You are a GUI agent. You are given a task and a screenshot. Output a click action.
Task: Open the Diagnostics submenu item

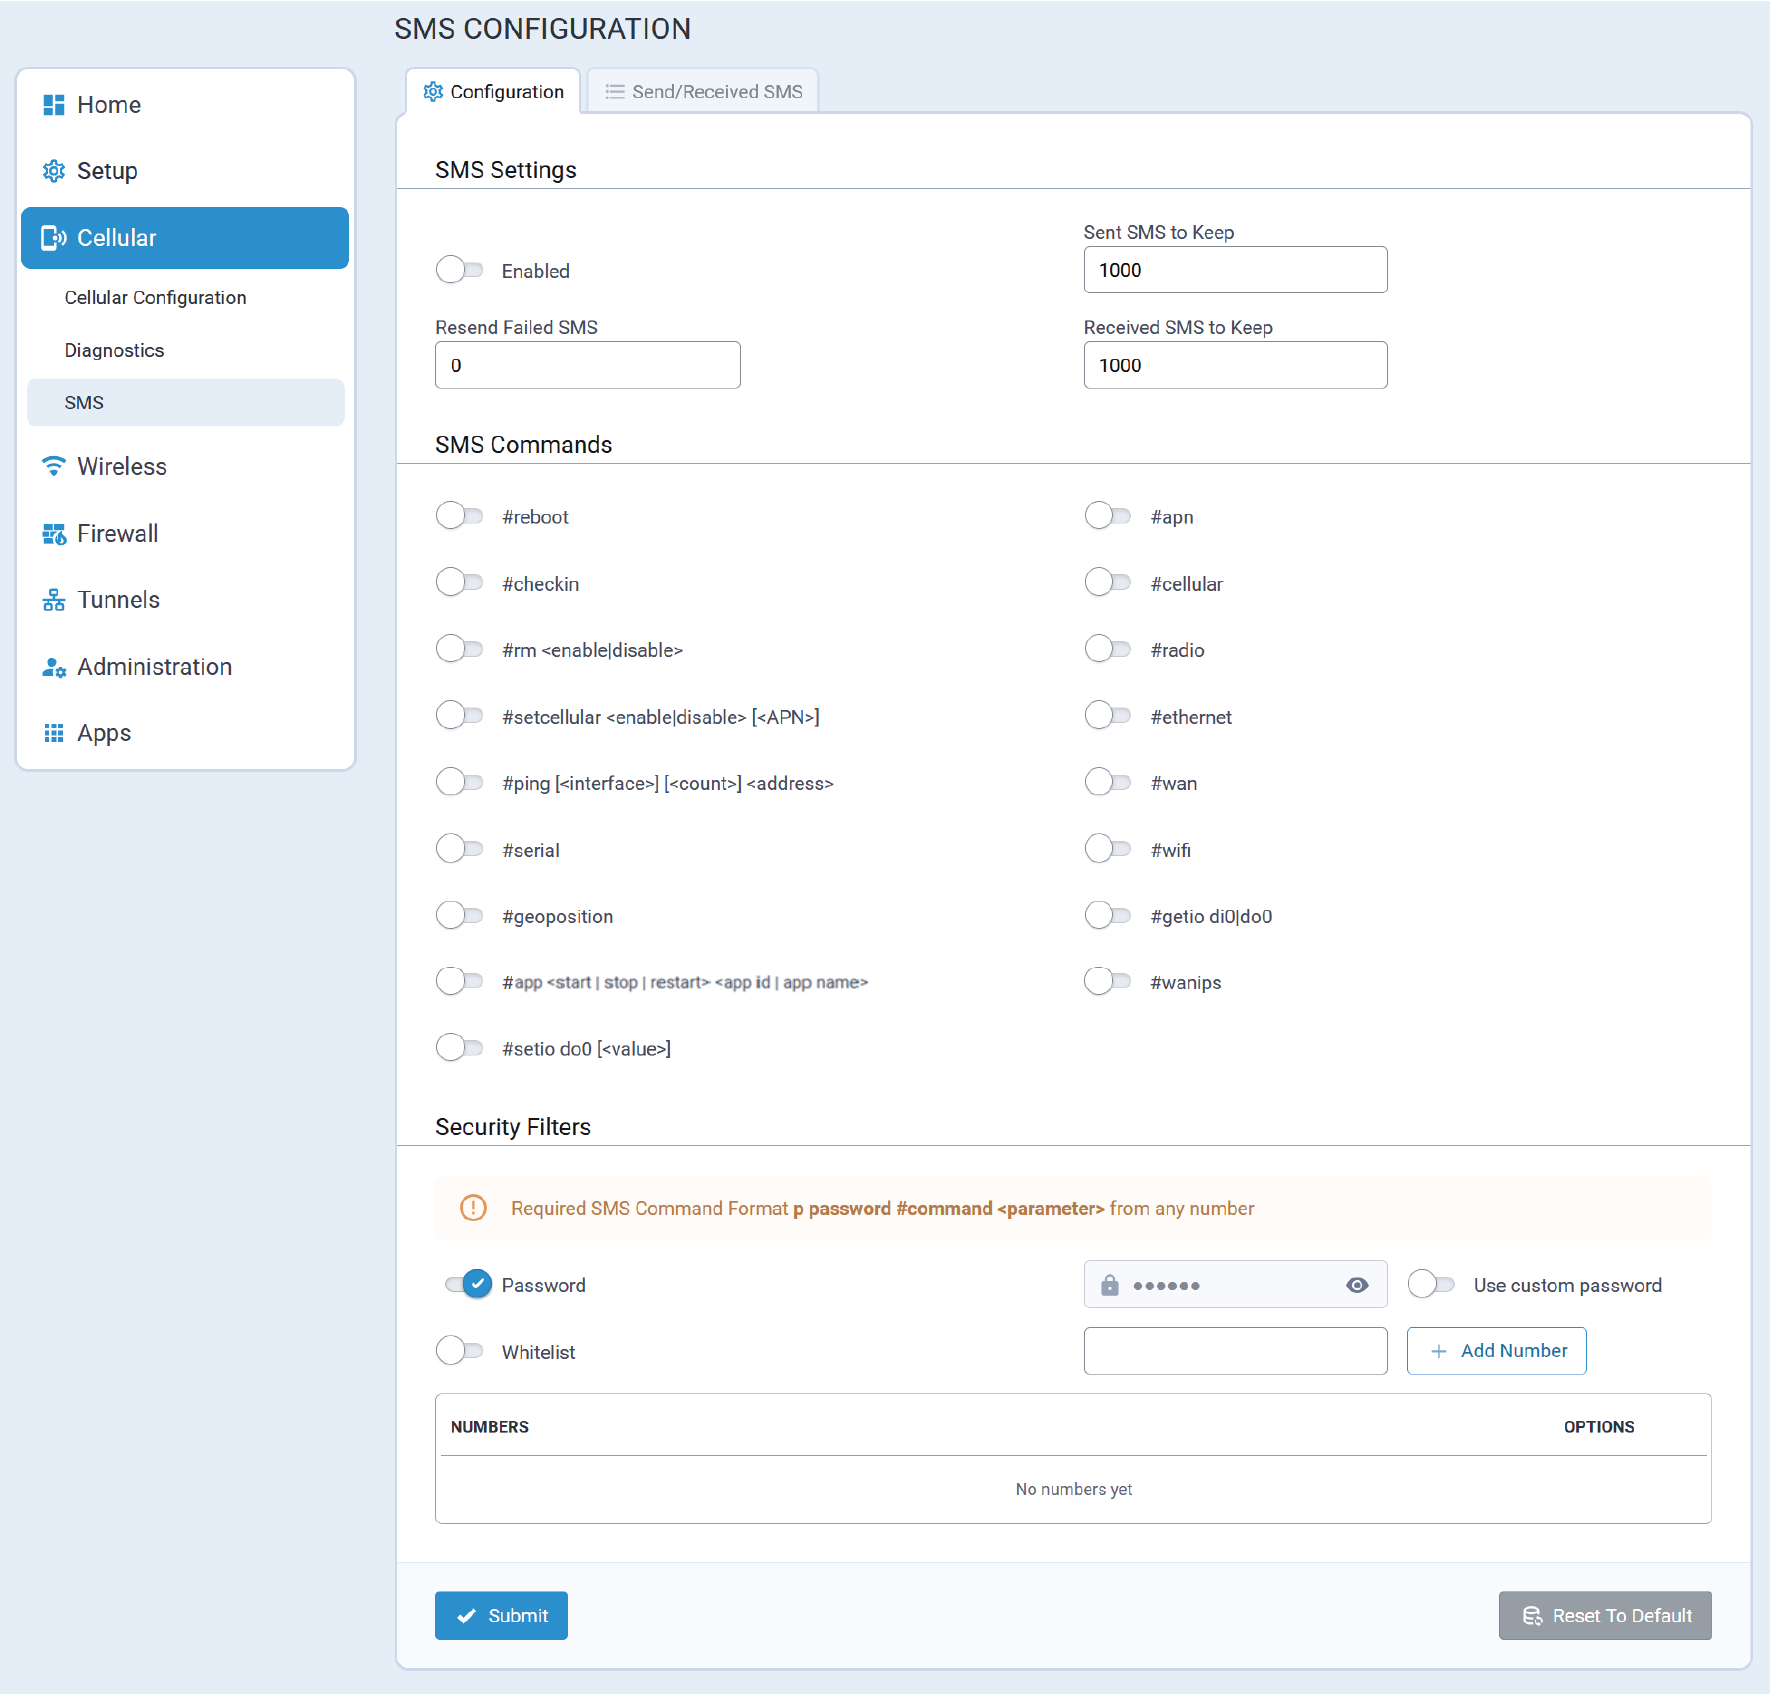[114, 351]
